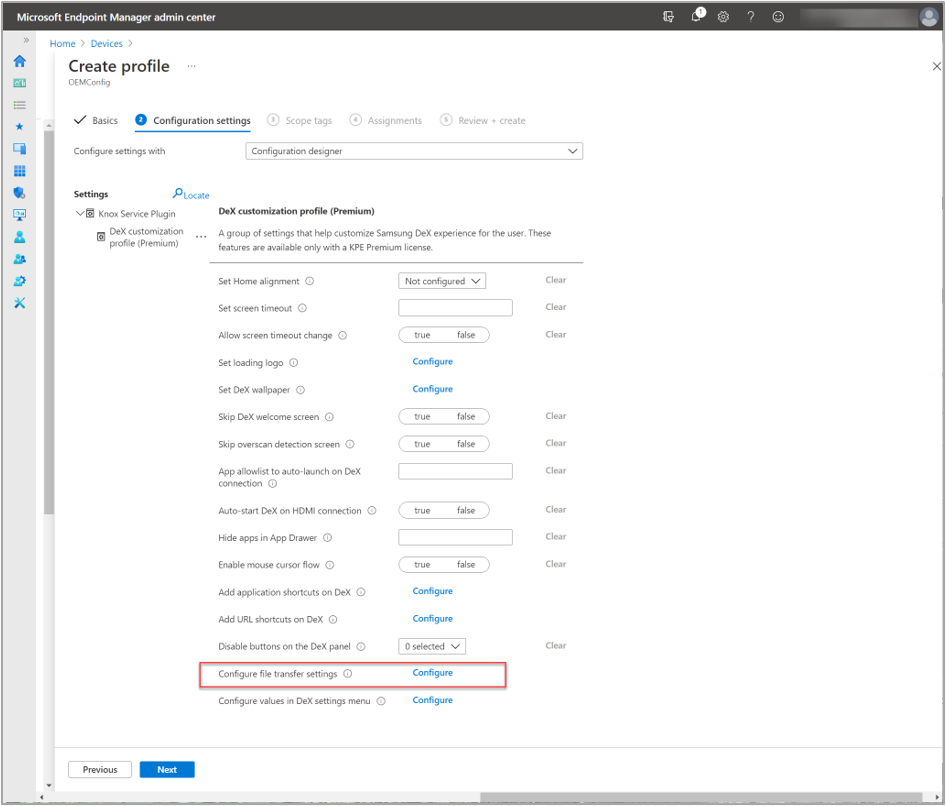Screen dimensions: 946x806
Task: Open Disable buttons on DeX panel dropdown
Action: (x=432, y=646)
